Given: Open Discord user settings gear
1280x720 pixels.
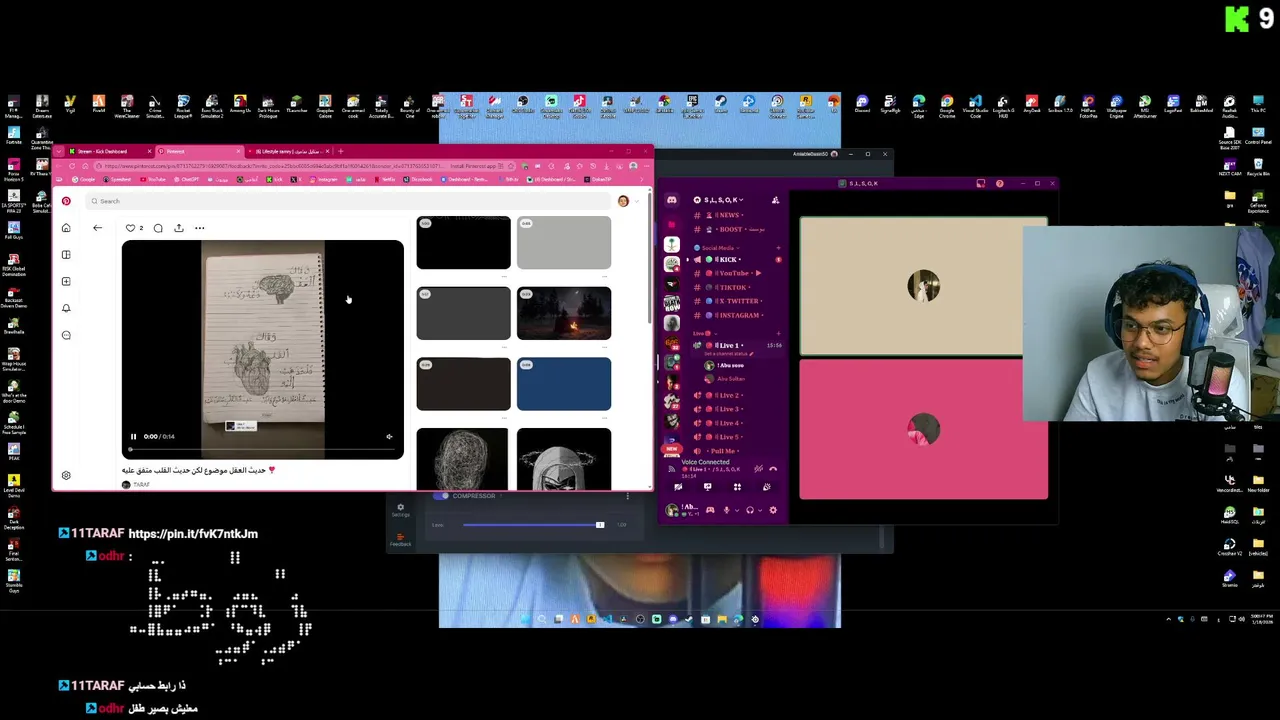Looking at the screenshot, I should [x=773, y=510].
